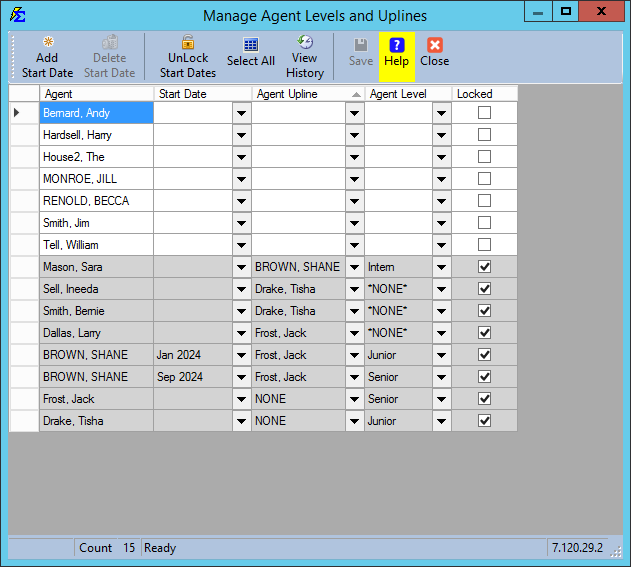Open Start Date dropdown for Jan 2024 row
Screen dimensions: 631x567
241,355
